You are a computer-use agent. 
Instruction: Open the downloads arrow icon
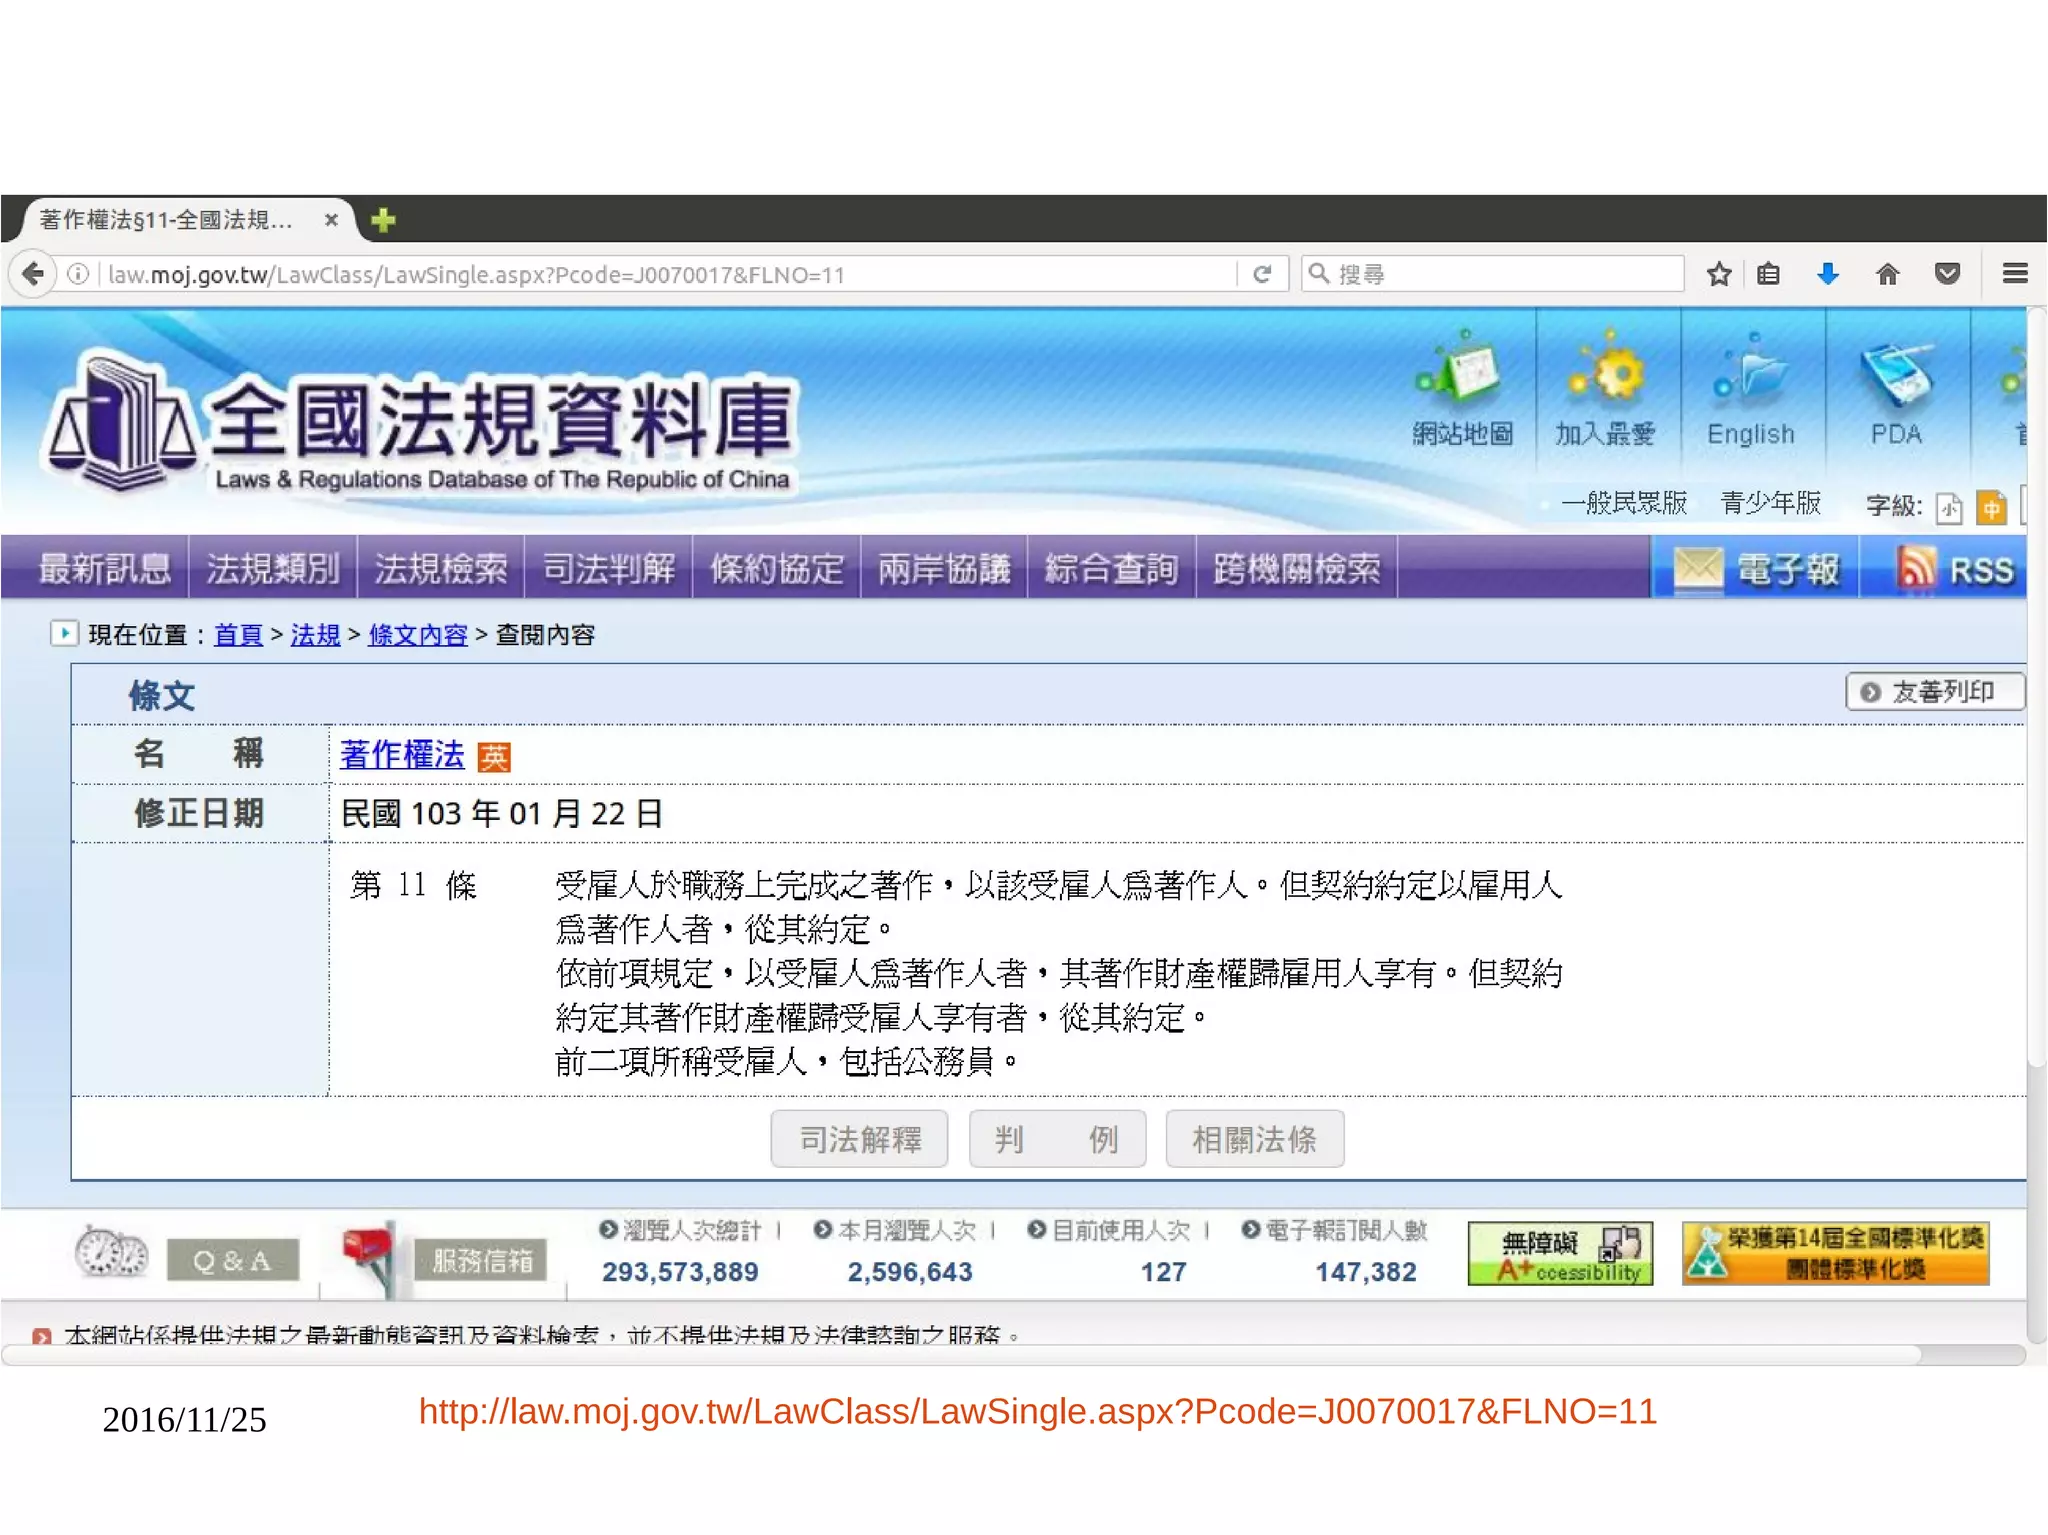click(x=1828, y=274)
